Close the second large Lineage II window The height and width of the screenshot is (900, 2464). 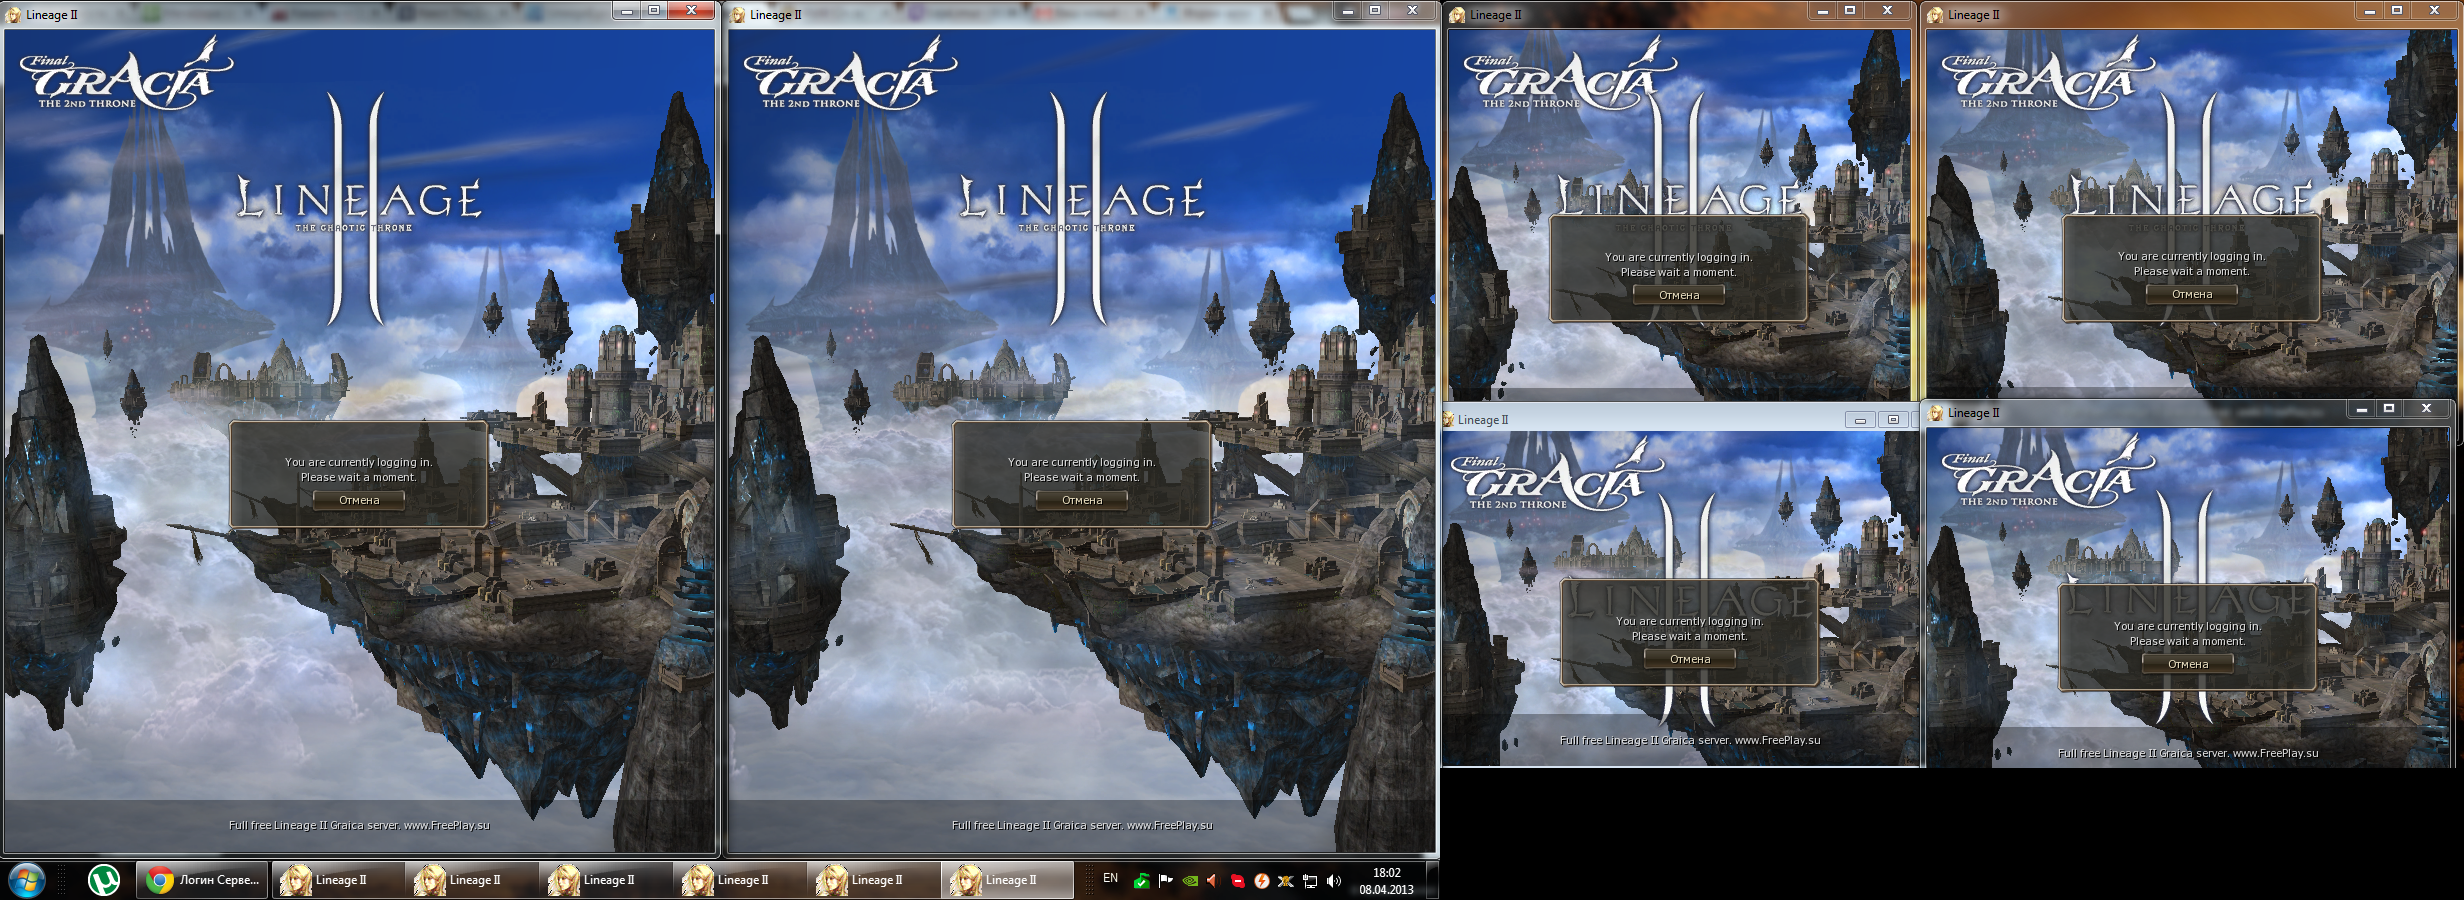click(1412, 11)
